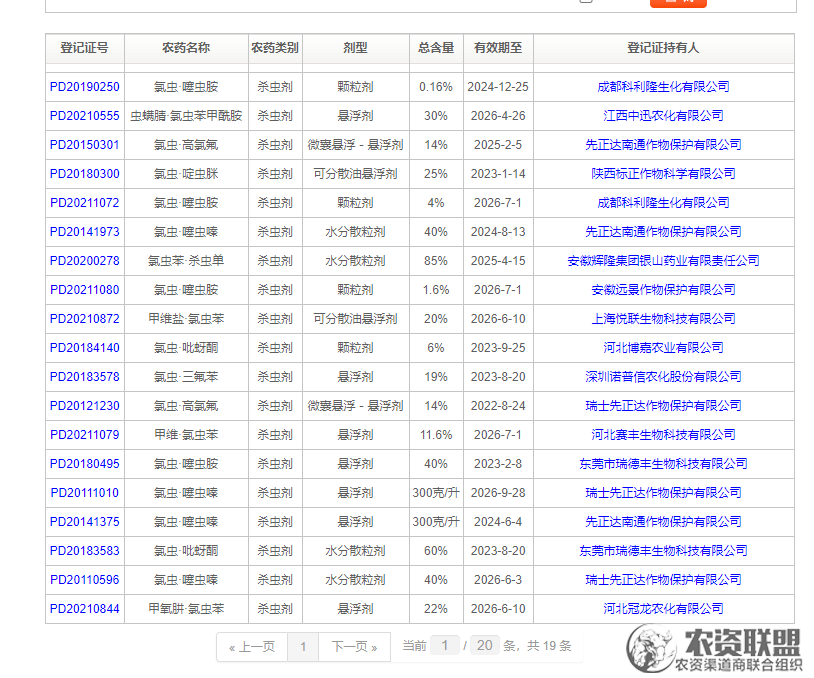The width and height of the screenshot is (814, 678).
Task: Open registration PD20110596 link
Action: tap(85, 580)
